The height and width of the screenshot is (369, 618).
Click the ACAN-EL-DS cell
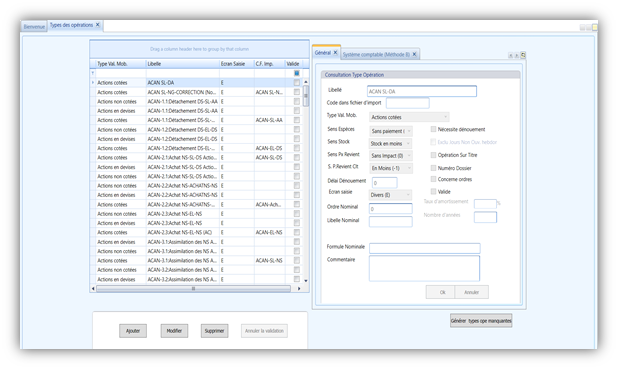pyautogui.click(x=270, y=148)
